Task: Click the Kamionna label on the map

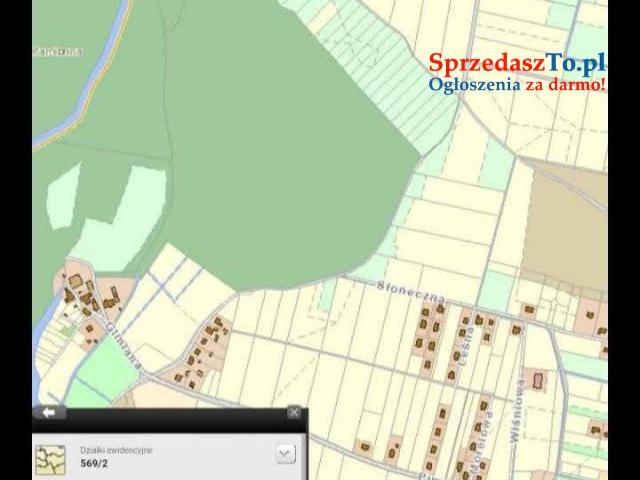Action: point(58,50)
